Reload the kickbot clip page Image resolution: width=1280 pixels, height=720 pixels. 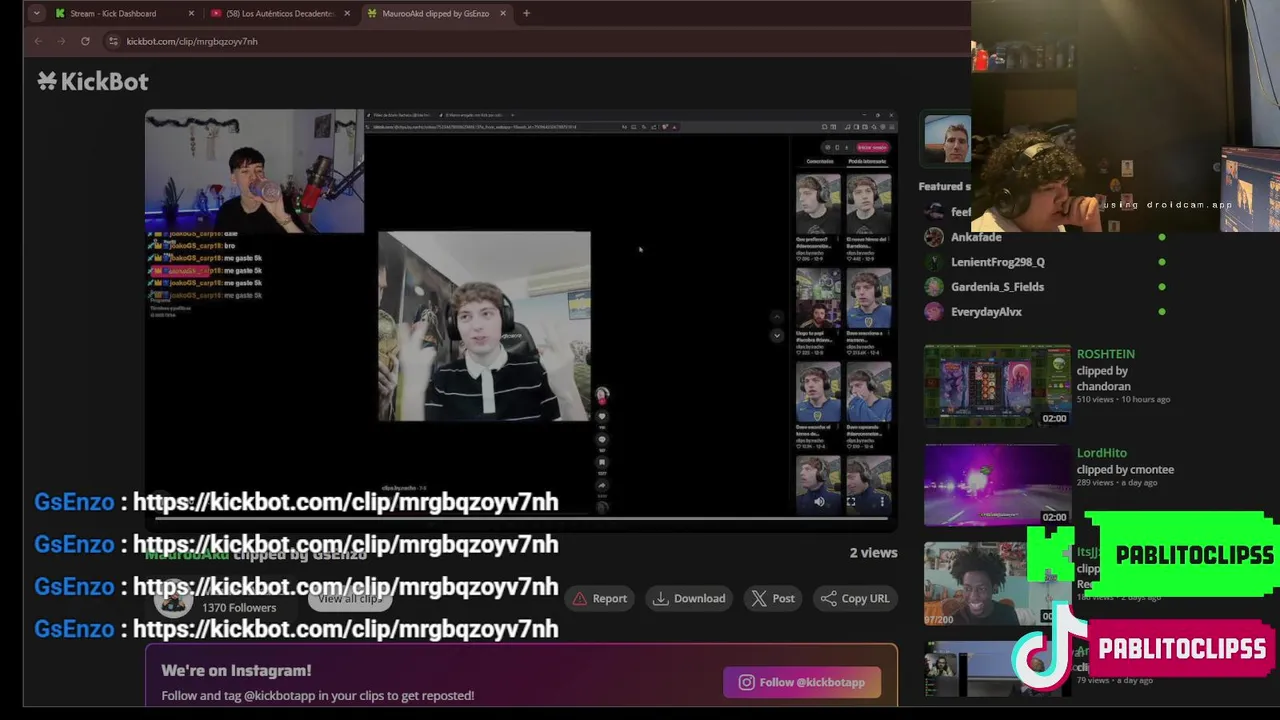tap(85, 41)
